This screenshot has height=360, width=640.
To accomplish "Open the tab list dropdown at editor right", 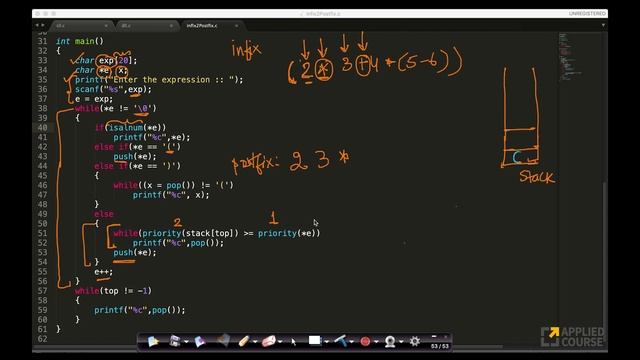I will pos(603,25).
